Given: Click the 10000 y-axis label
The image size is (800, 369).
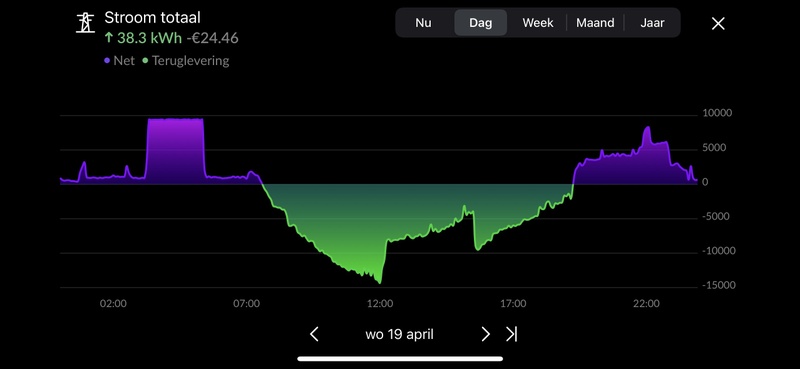Looking at the screenshot, I should tap(717, 113).
